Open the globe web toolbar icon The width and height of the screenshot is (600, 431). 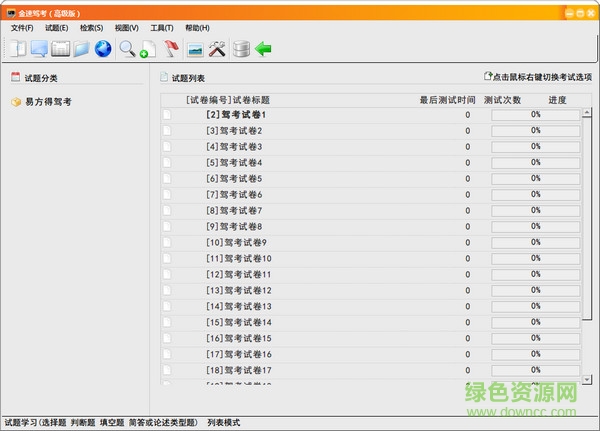coord(103,49)
